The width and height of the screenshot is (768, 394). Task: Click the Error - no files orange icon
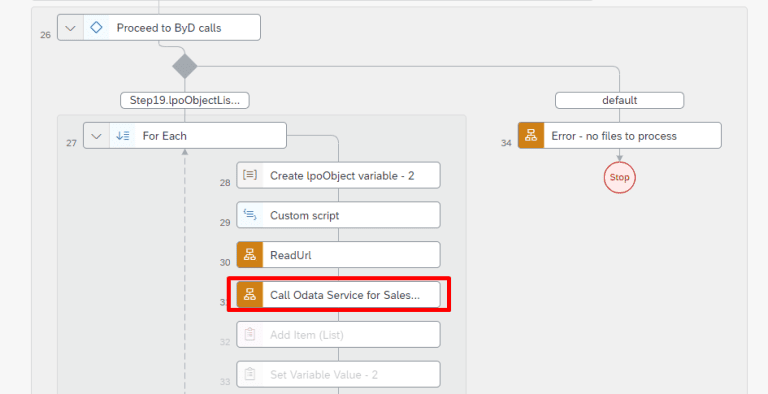pos(531,136)
